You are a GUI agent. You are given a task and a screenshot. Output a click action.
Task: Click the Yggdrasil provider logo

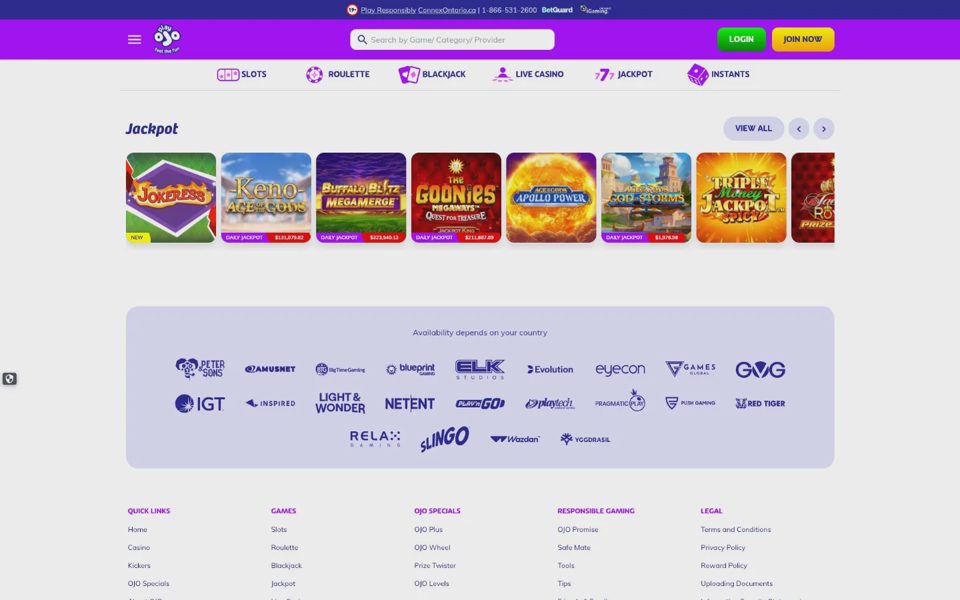point(585,439)
